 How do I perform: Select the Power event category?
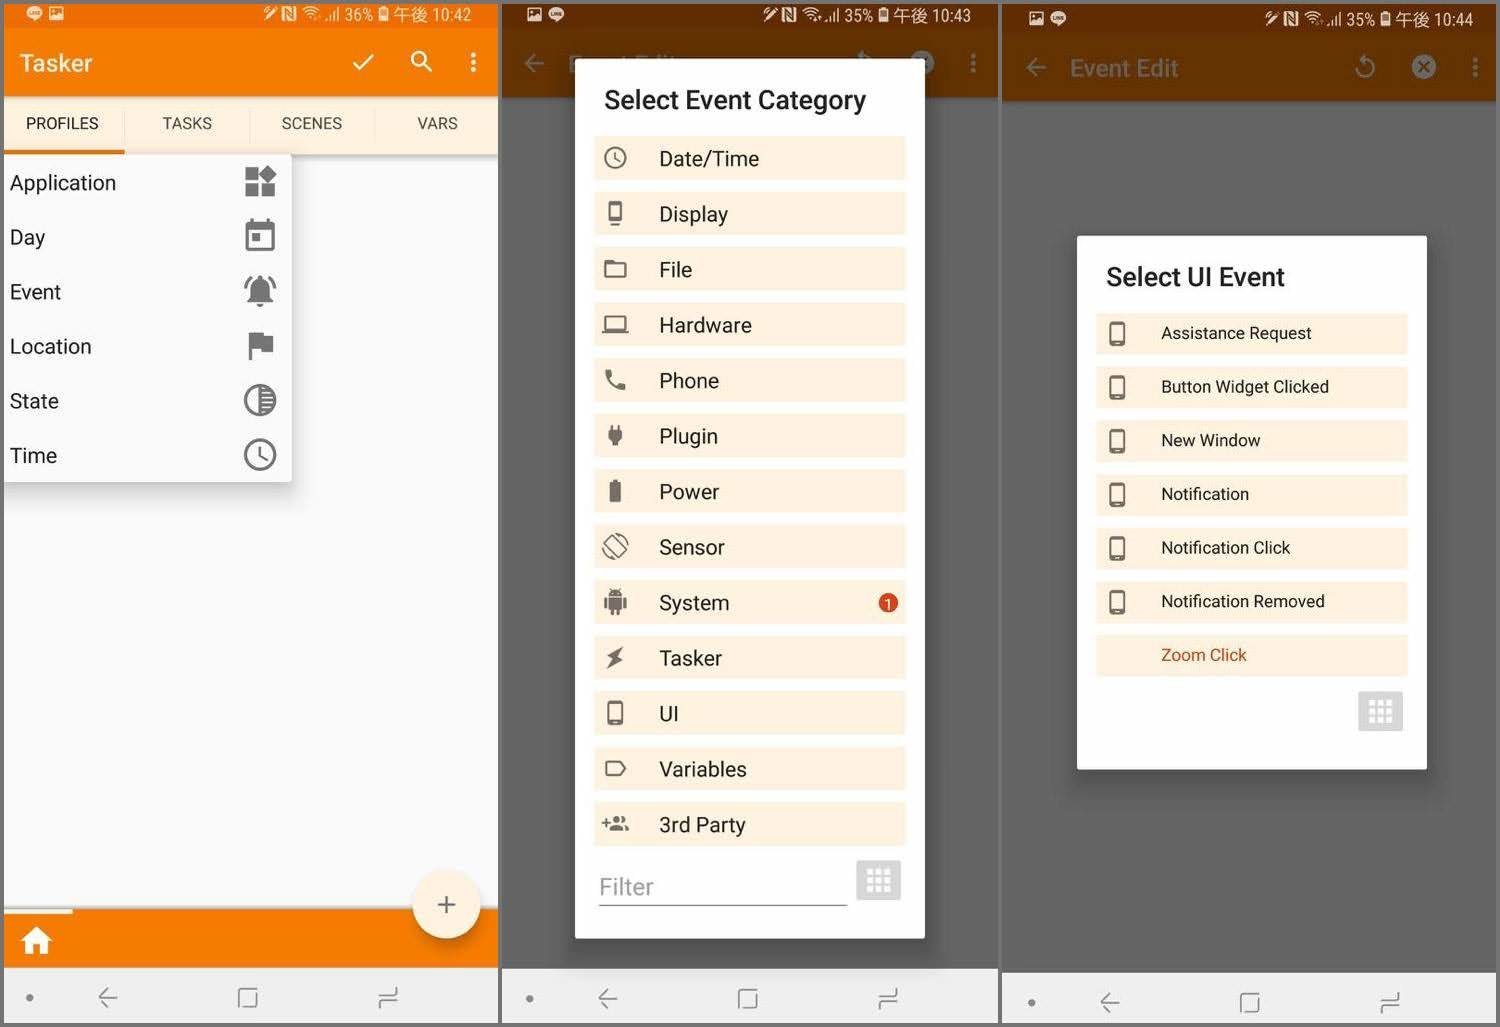[749, 491]
